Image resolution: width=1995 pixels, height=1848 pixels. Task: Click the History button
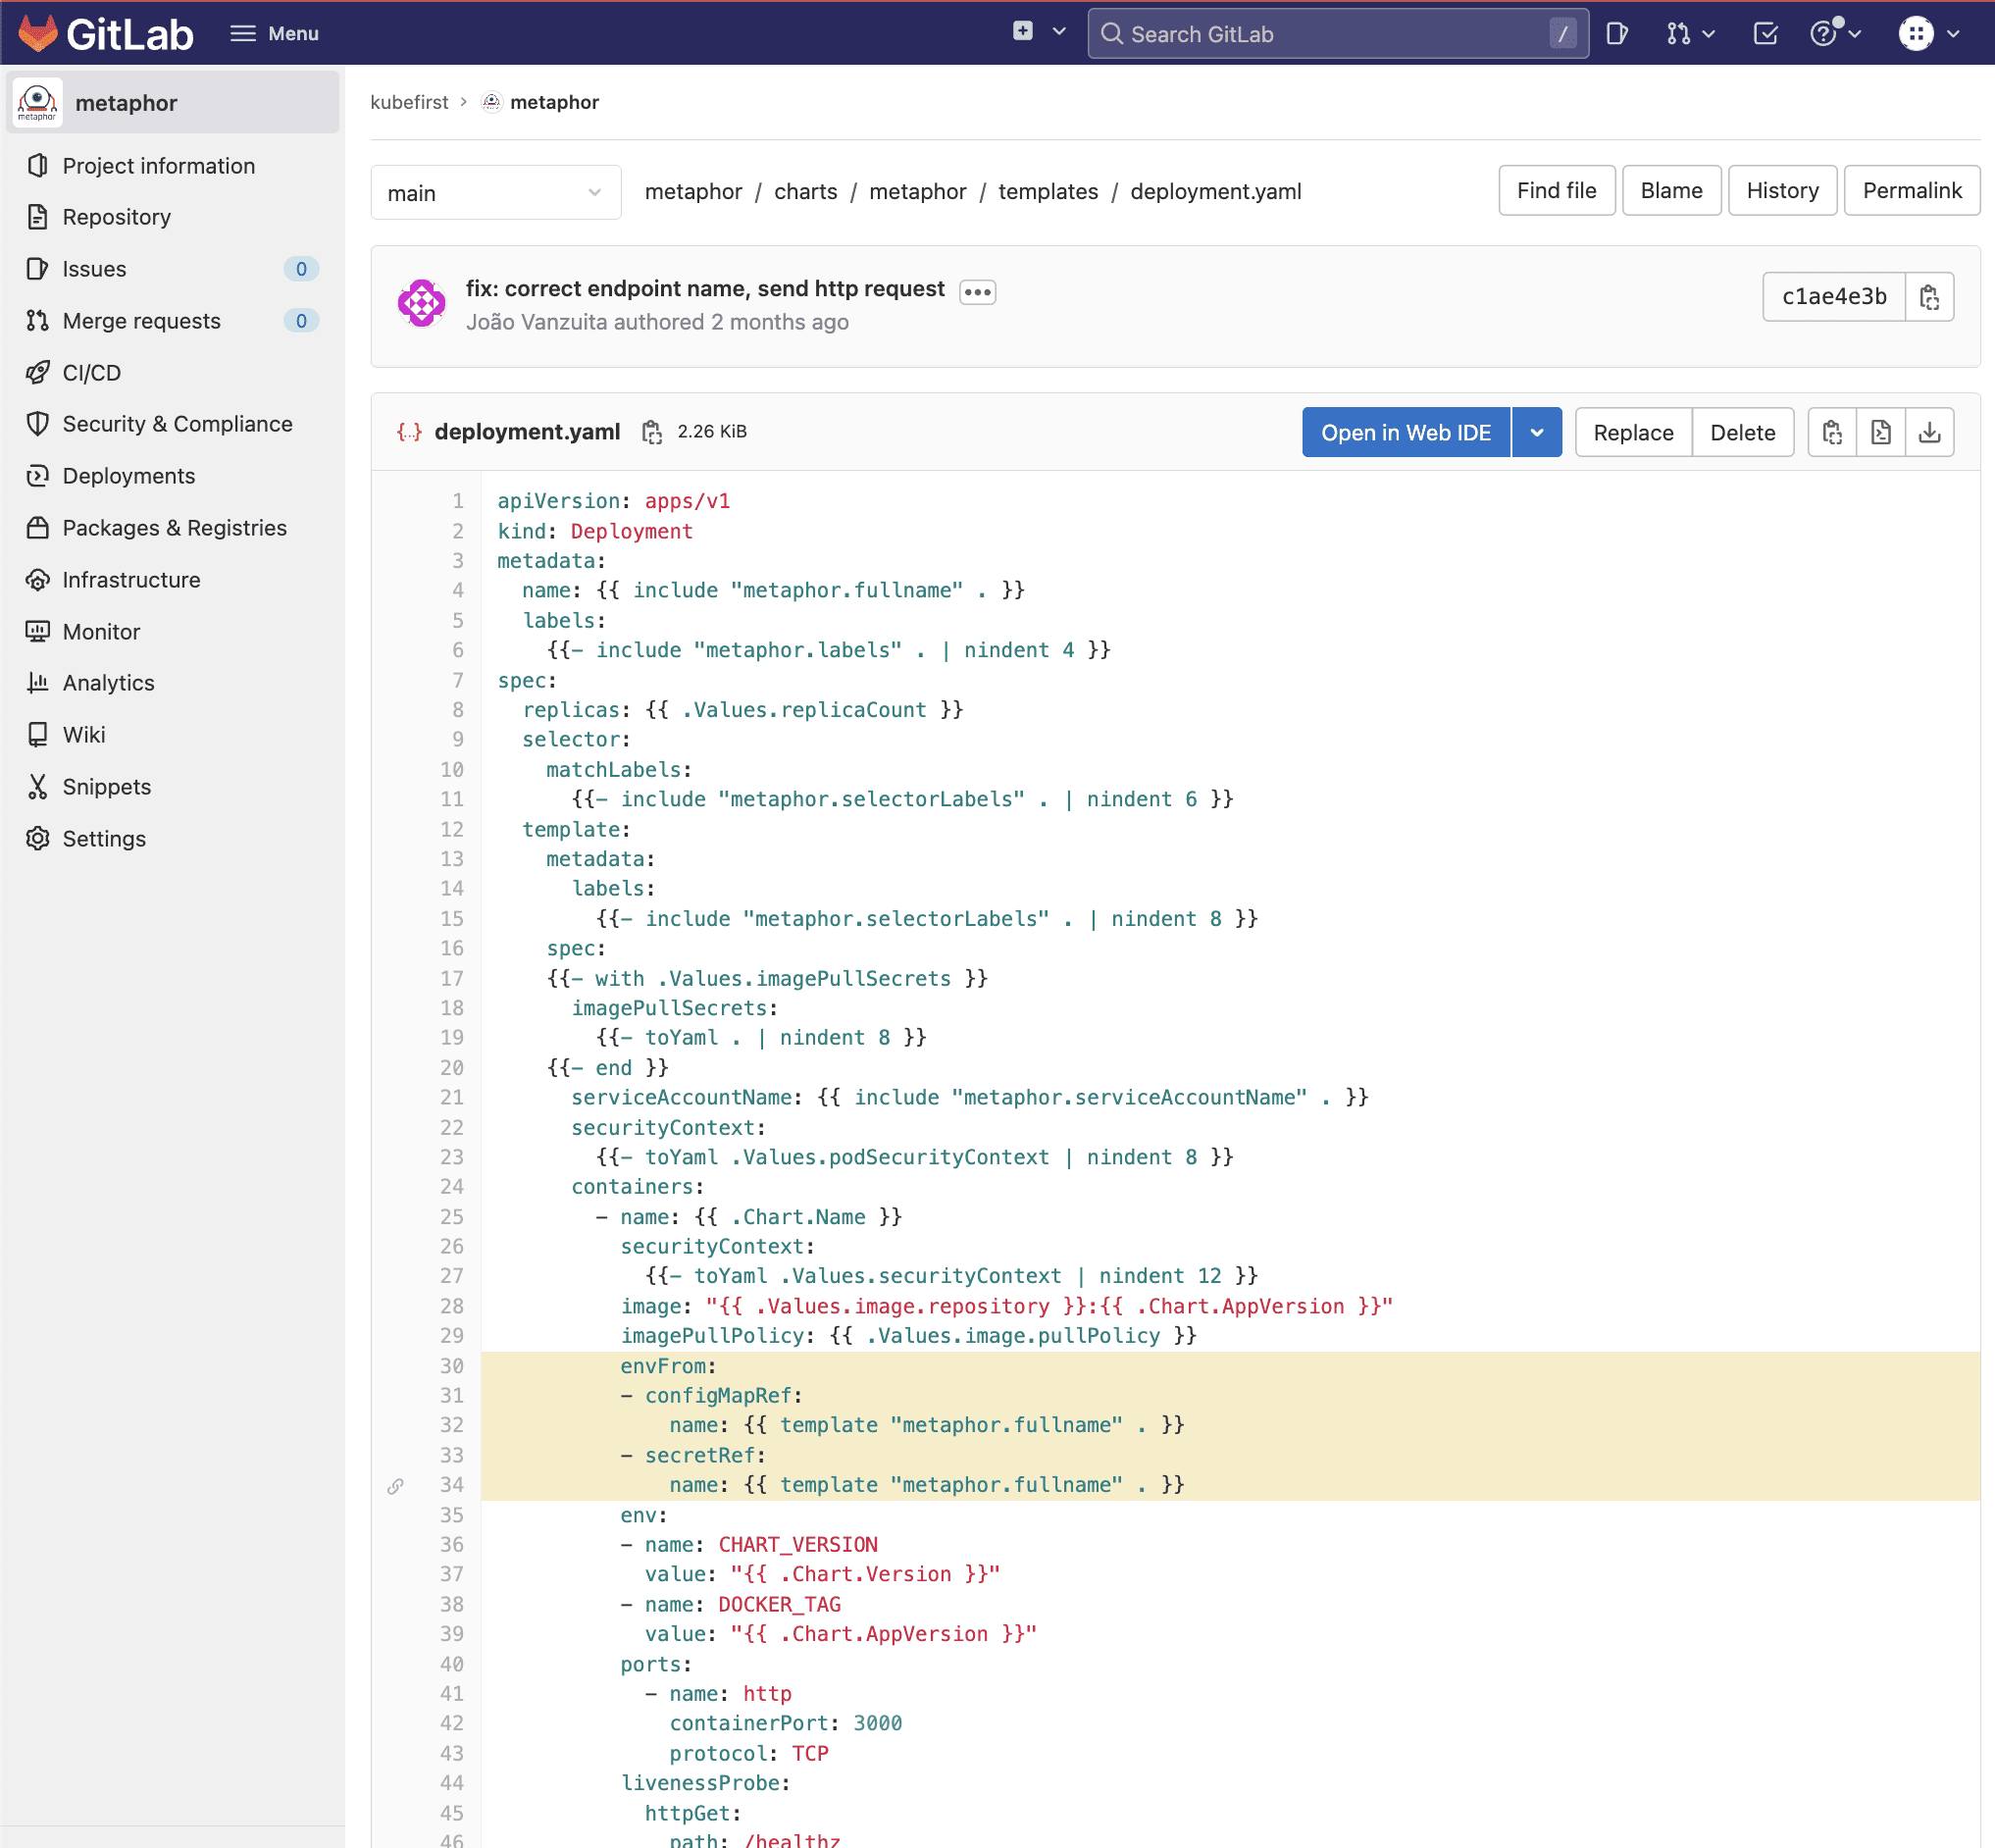(1782, 191)
